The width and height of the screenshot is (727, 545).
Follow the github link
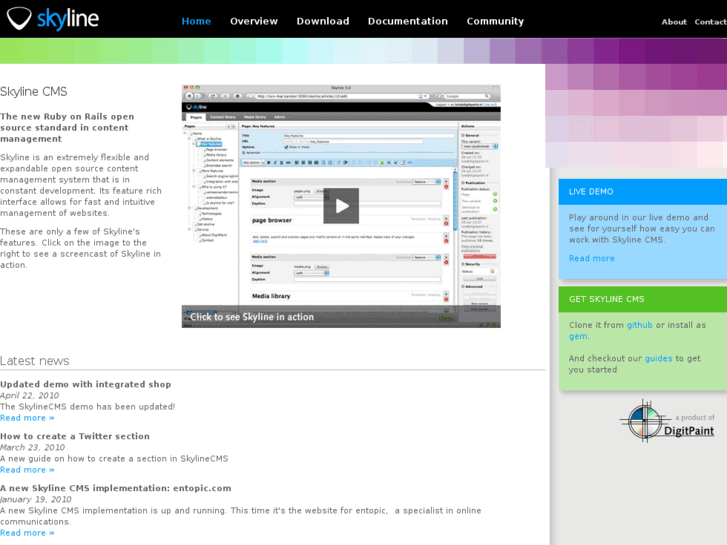click(639, 325)
